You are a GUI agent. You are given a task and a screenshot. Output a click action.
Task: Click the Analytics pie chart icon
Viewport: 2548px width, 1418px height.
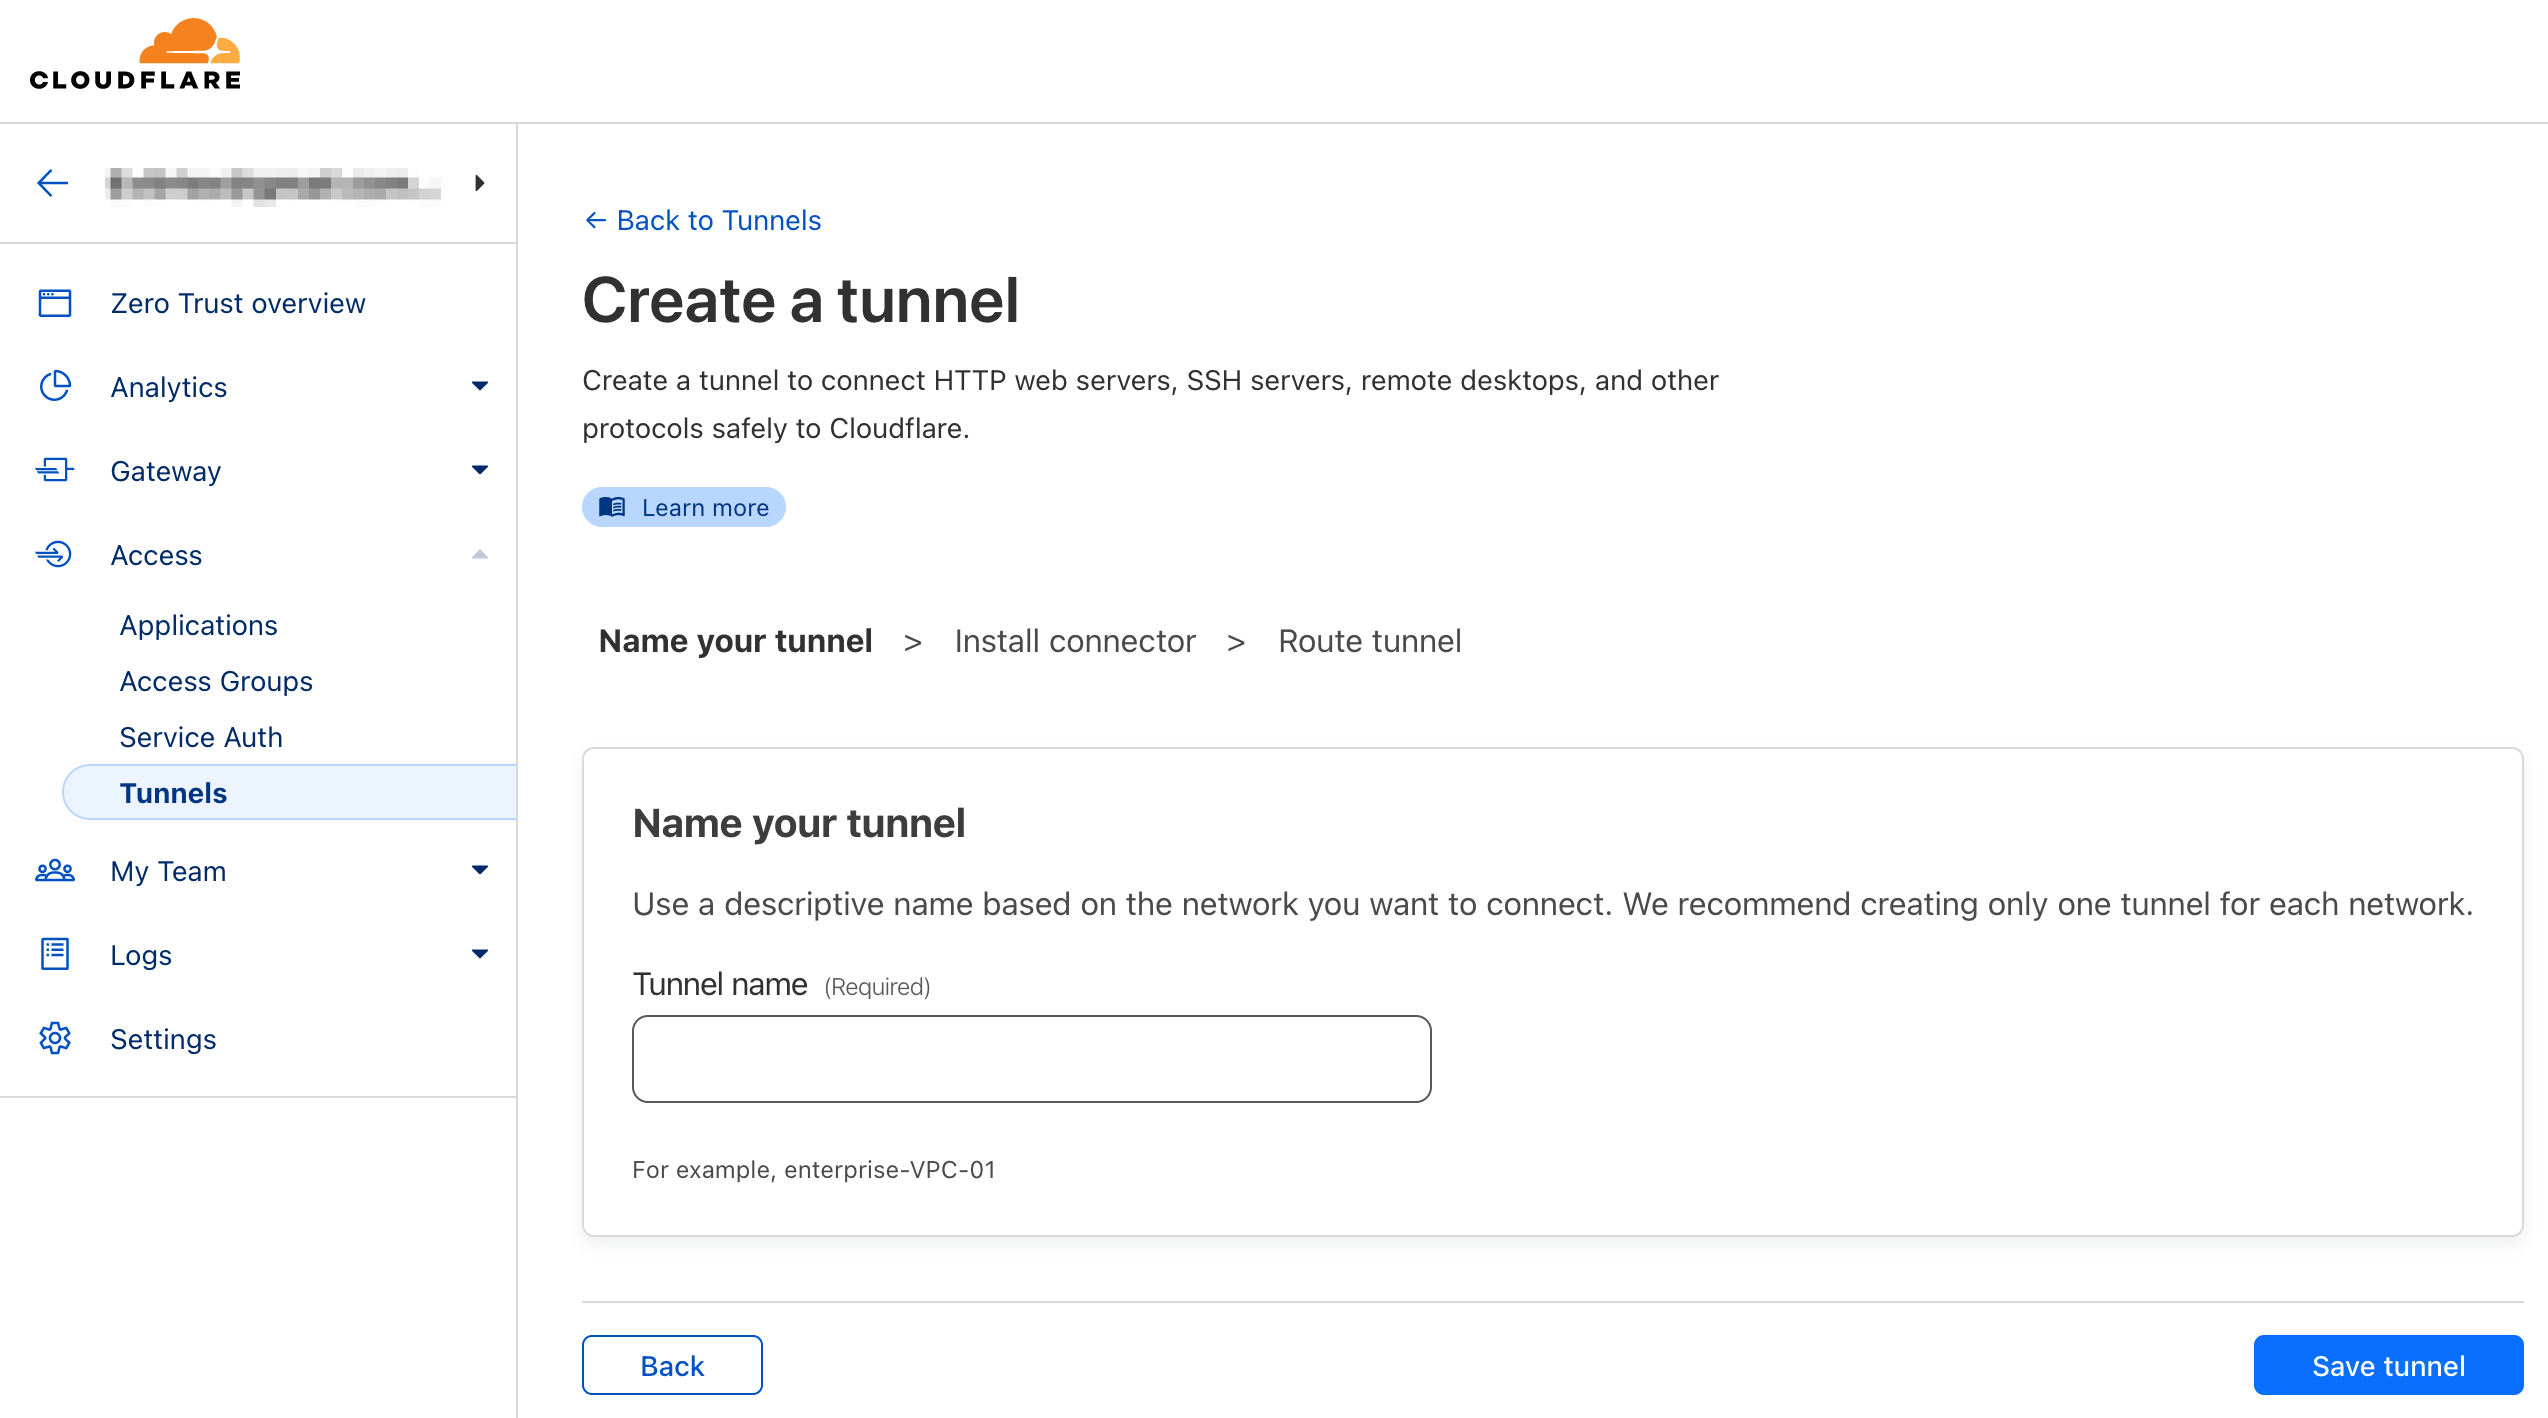coord(55,386)
